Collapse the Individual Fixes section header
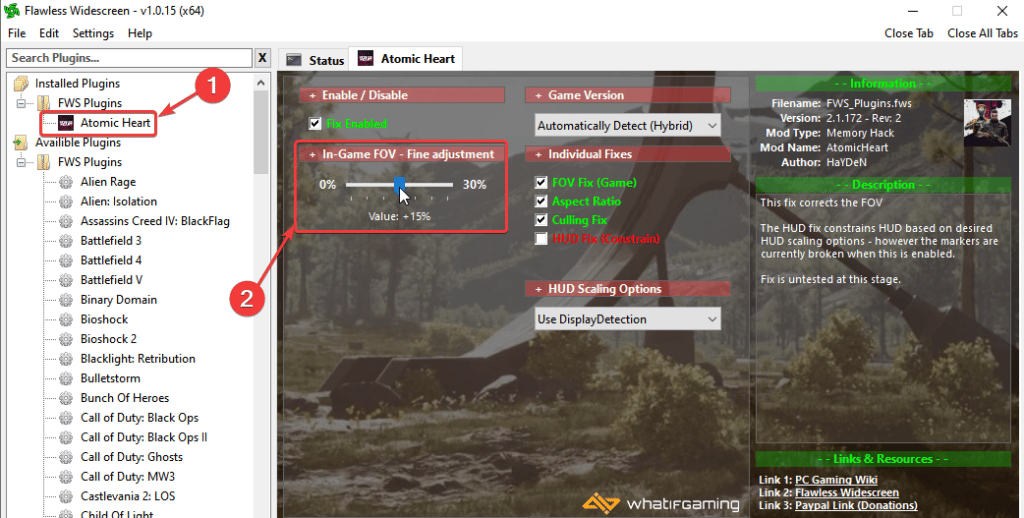This screenshot has width=1024, height=518. (x=628, y=154)
